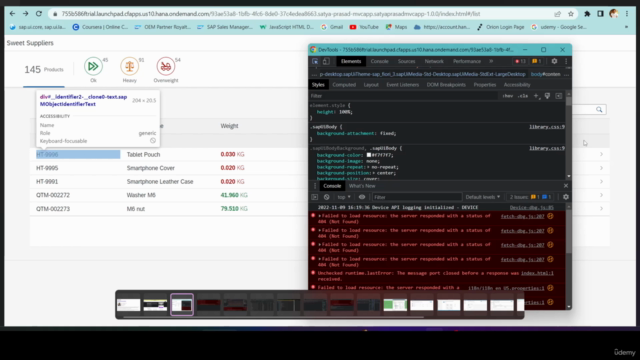Select the third thumbnail in the window switcher strip
Screen dimensions: 640x360
182,304
